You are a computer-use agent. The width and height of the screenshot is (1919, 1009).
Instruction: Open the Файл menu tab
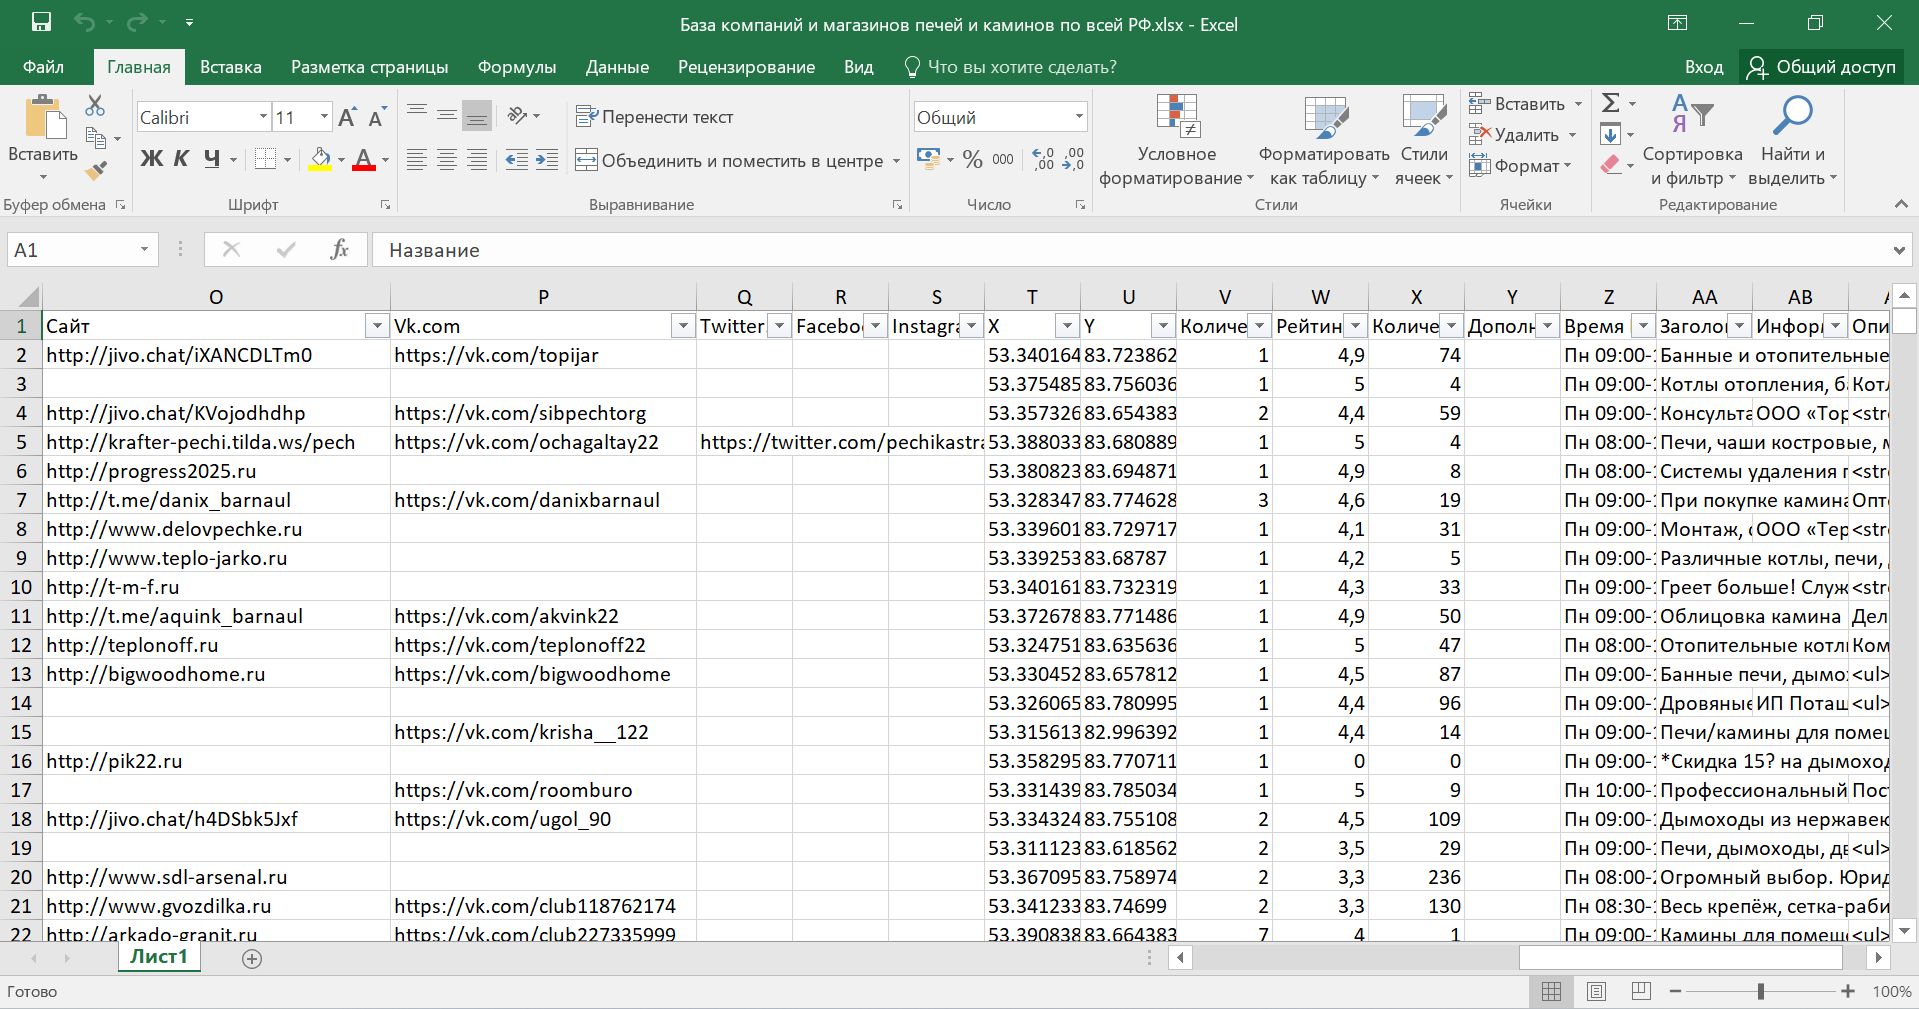point(43,67)
